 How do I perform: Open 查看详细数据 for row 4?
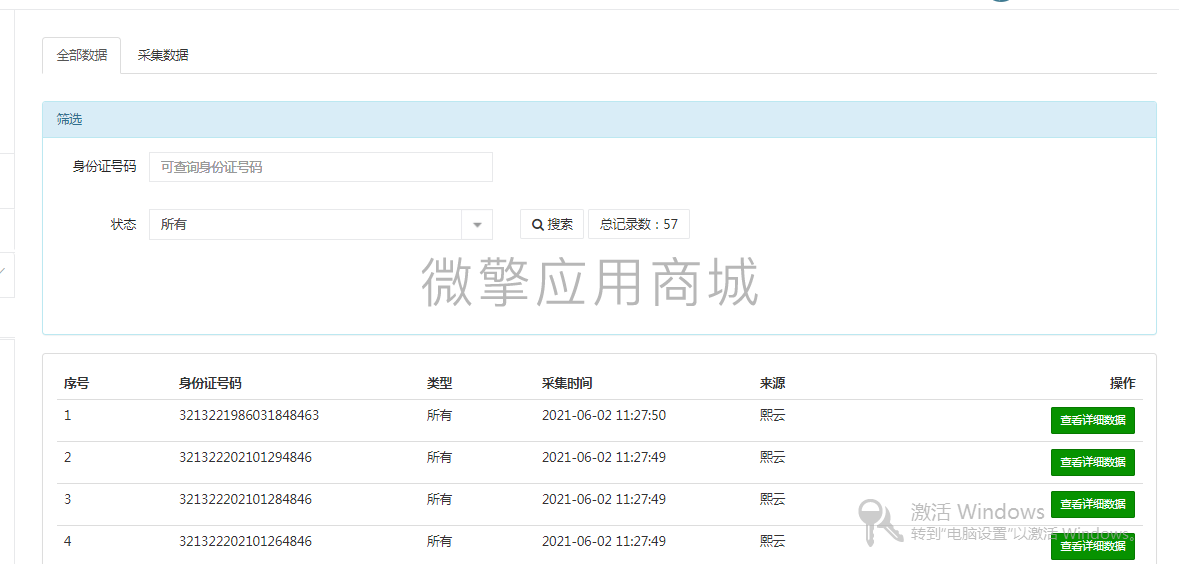tap(1093, 546)
